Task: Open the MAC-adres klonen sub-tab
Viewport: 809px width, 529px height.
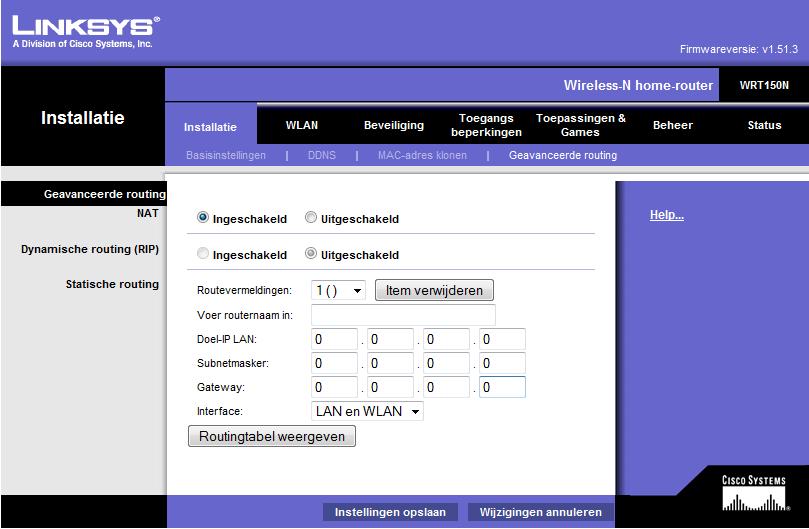Action: (x=422, y=155)
